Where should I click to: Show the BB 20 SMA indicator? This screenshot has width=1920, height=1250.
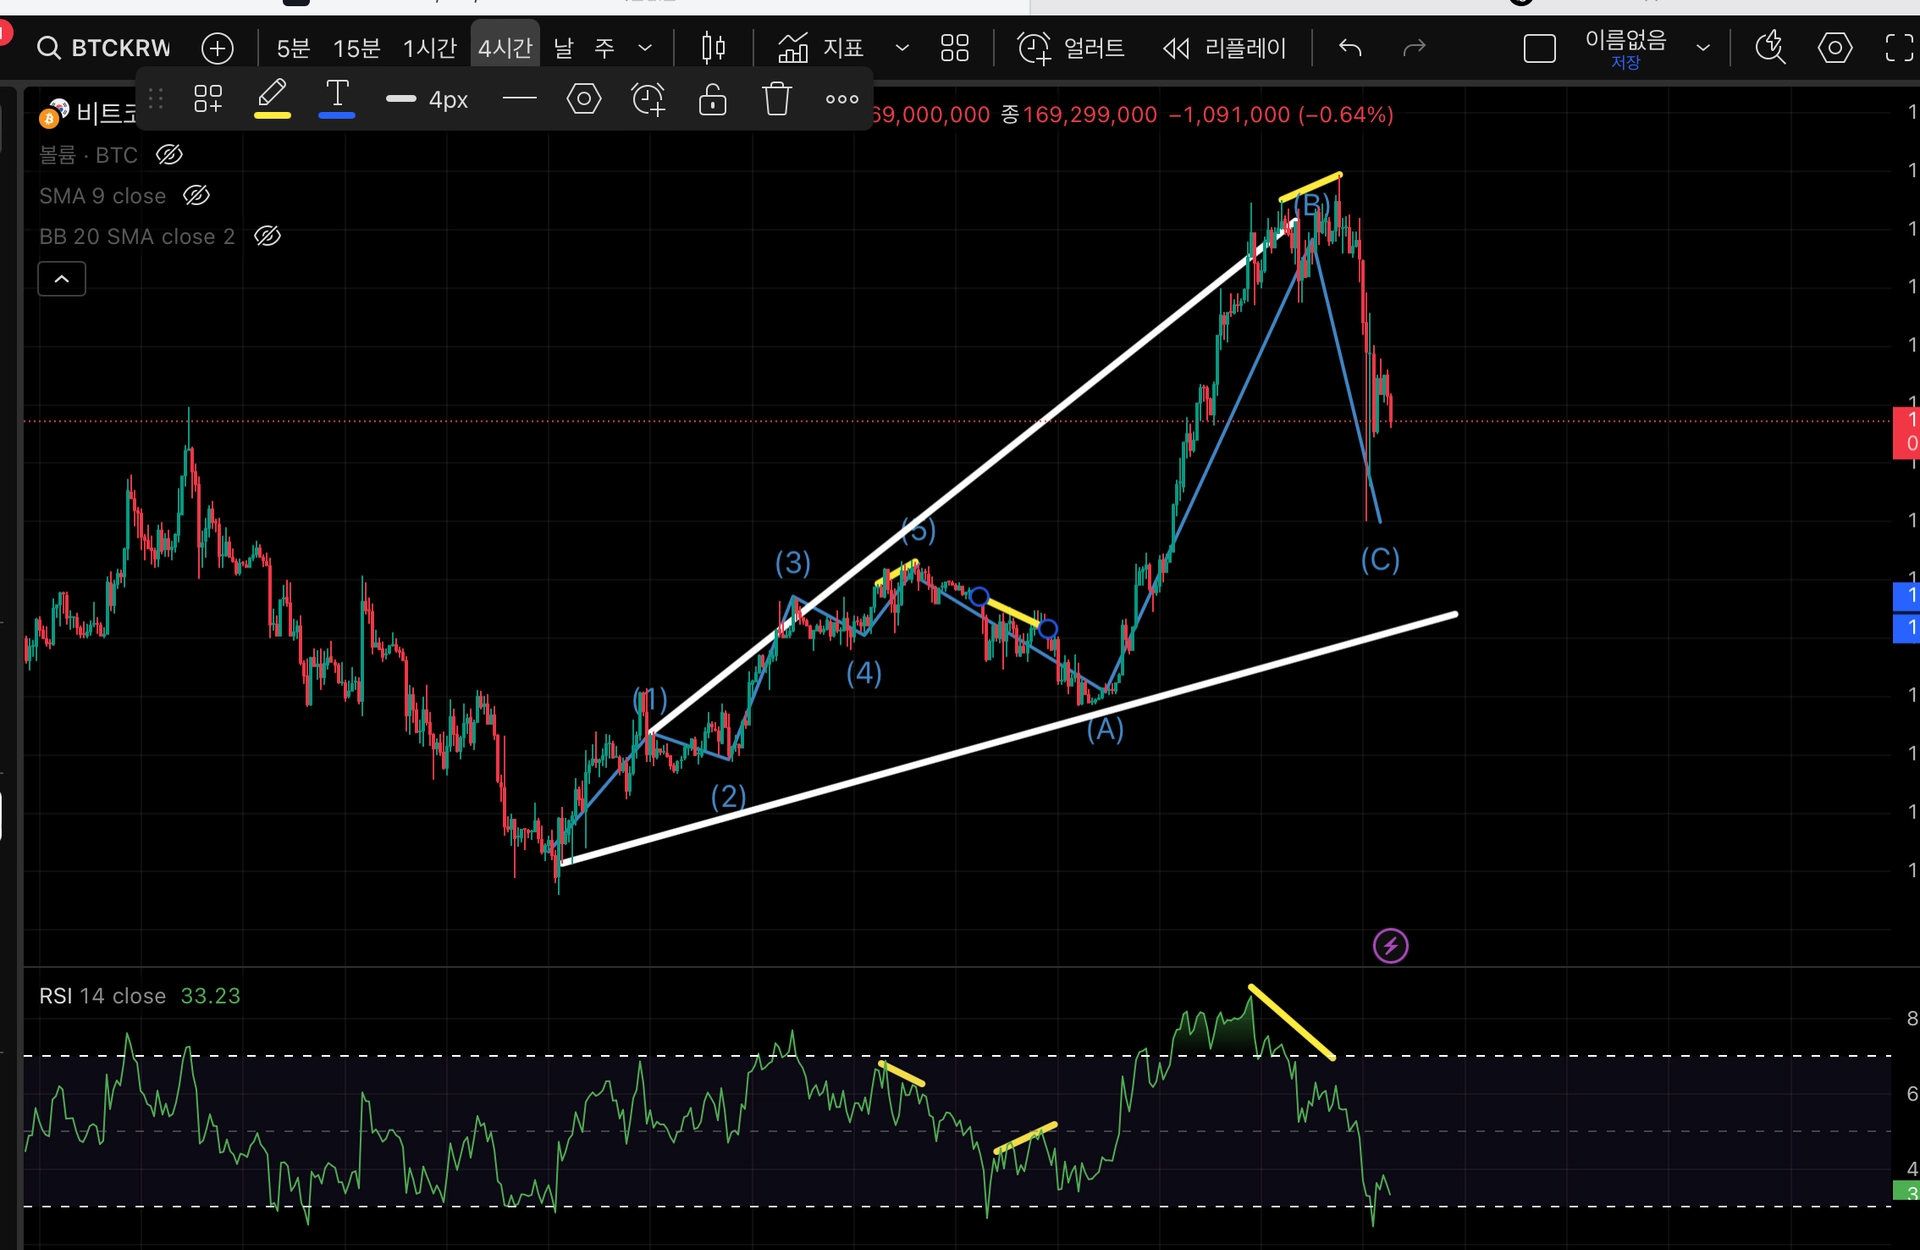click(x=267, y=237)
